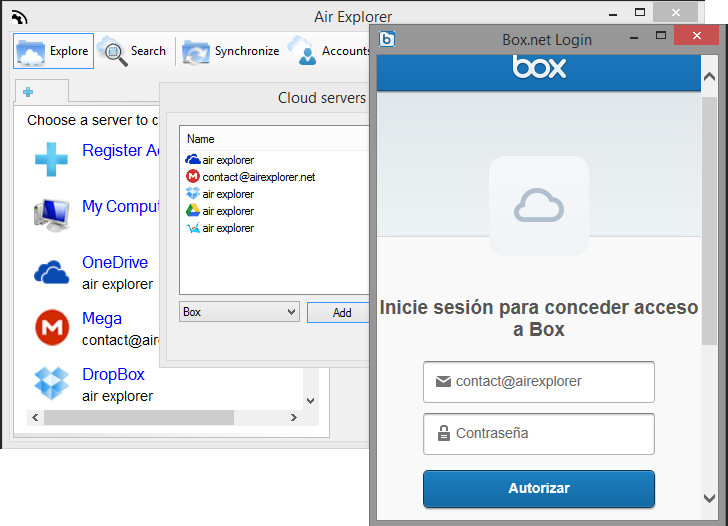Screen dimensions: 728x526
Task: Click the Air Explorer app logo icon
Action: 20,17
